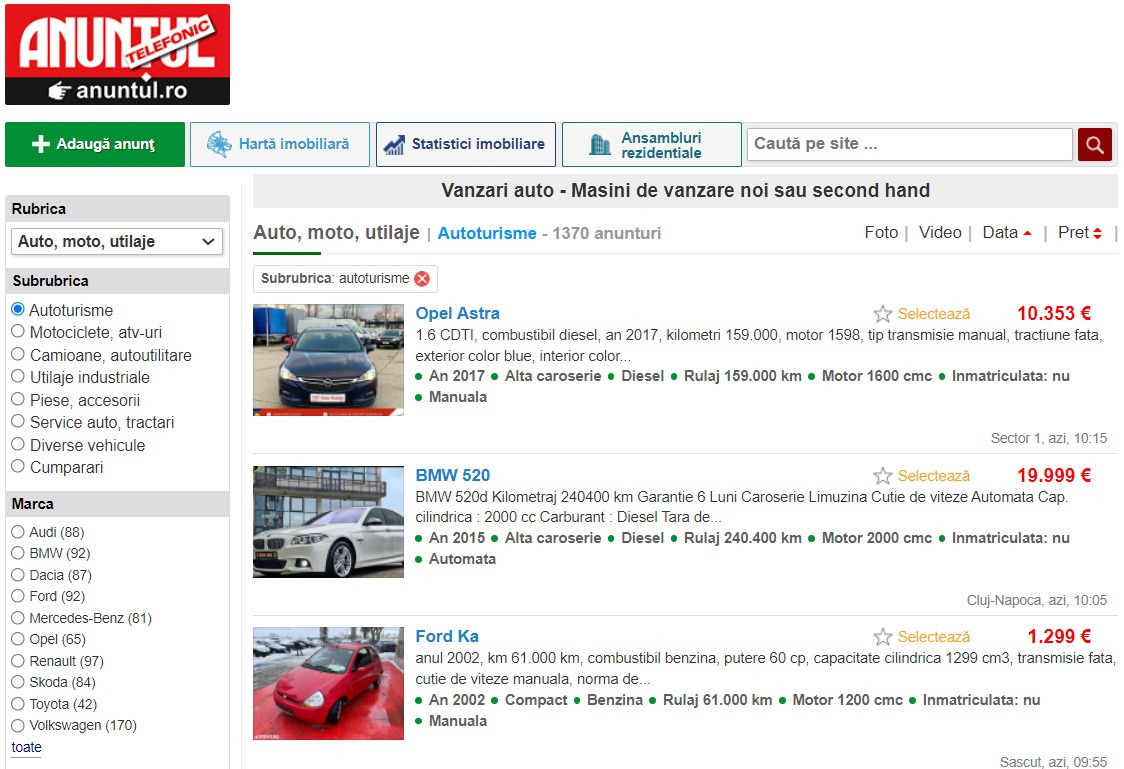Image resolution: width=1124 pixels, height=769 pixels.
Task: Sort listings by Pret
Action: 1073,233
